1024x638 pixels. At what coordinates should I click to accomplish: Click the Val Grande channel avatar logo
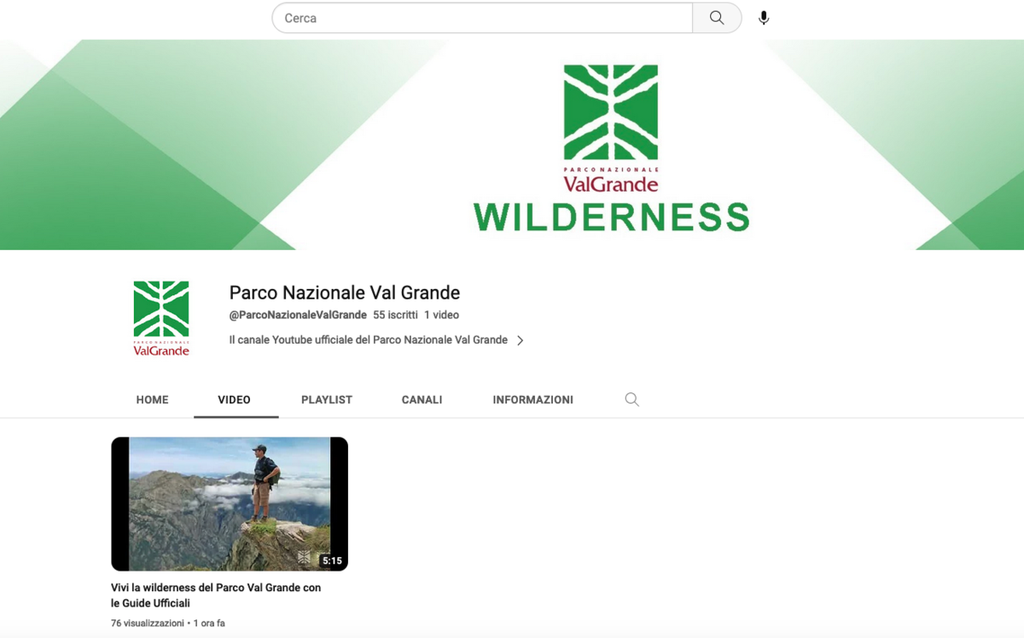161,318
